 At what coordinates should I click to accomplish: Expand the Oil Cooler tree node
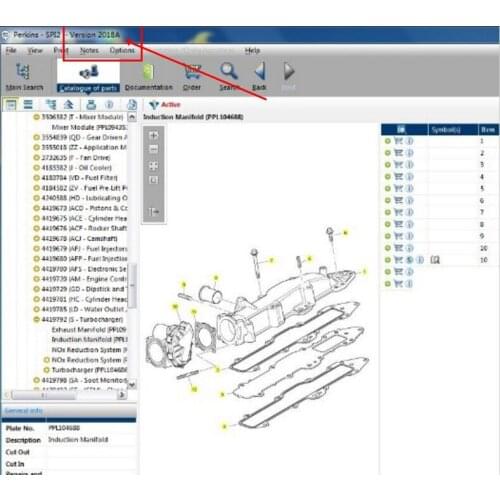pyautogui.click(x=37, y=168)
